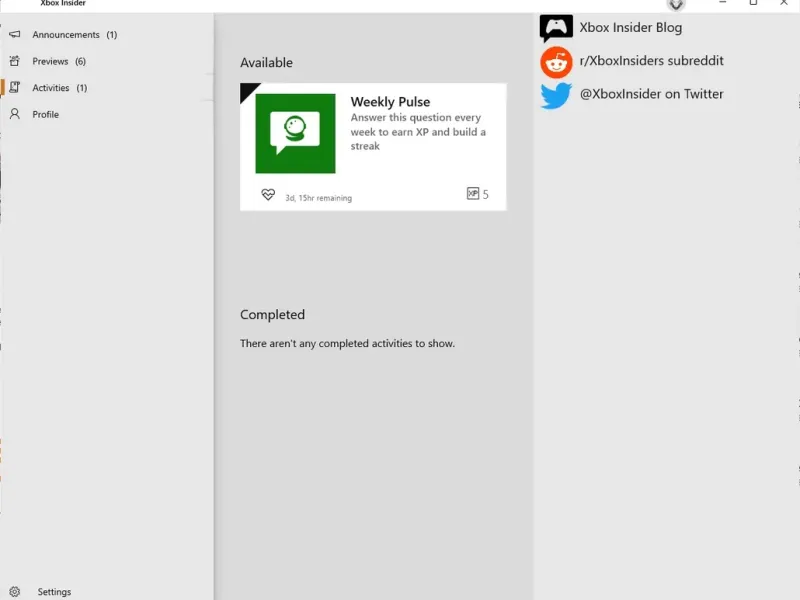Click the XP reward icon on Weekly Pulse
The width and height of the screenshot is (800, 600).
click(473, 193)
